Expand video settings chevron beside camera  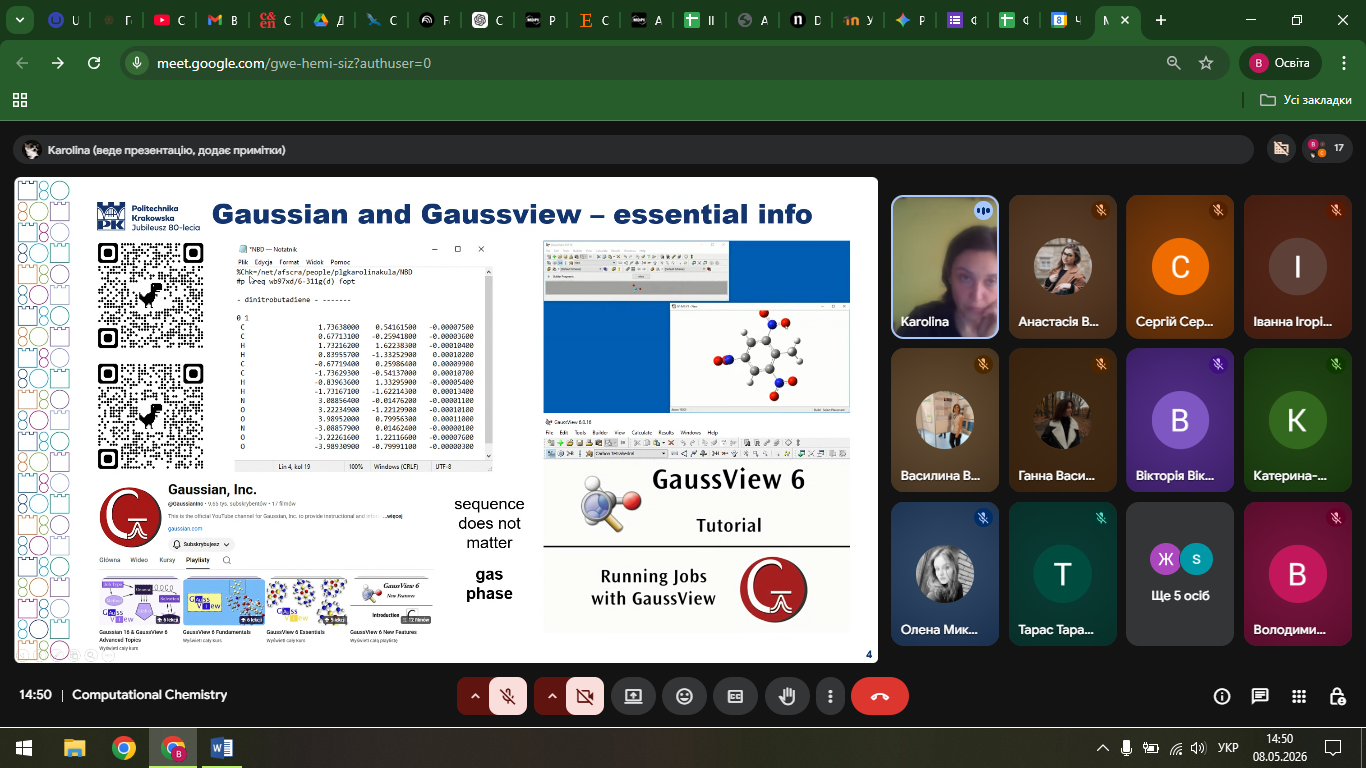(551, 696)
